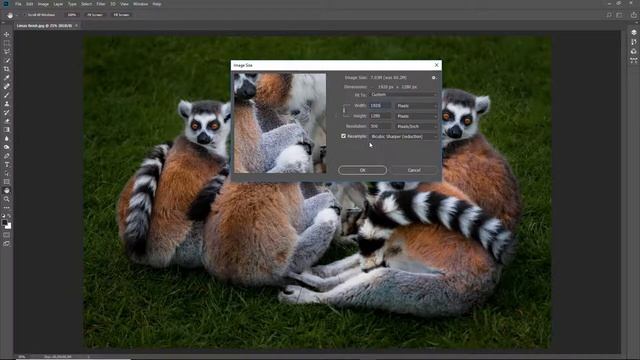The width and height of the screenshot is (640, 360).
Task: Select the Zoom magnifier tool
Action: coord(7,199)
